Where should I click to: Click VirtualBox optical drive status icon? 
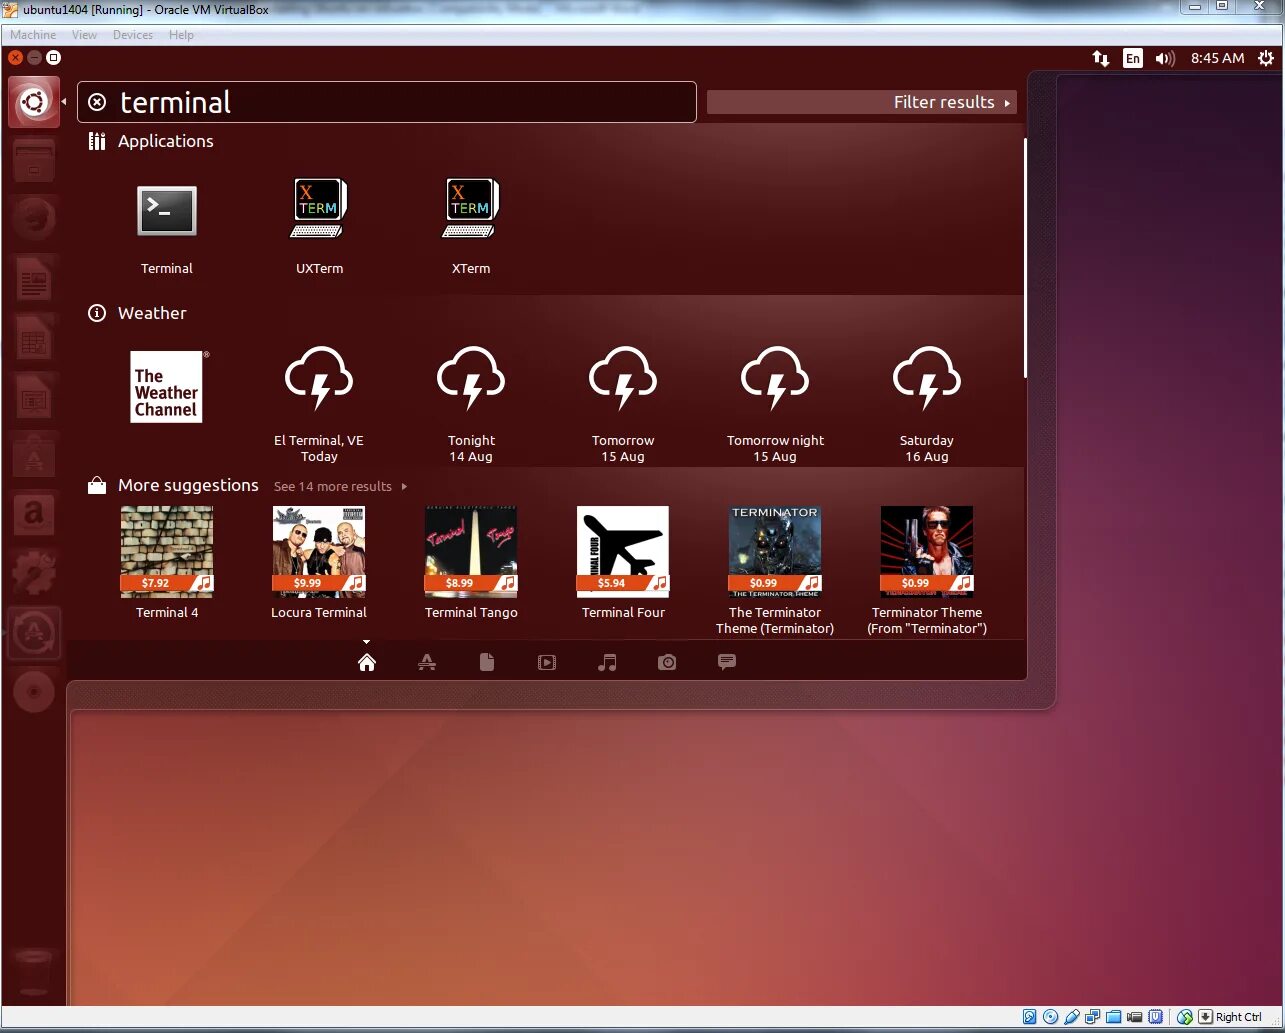pos(1051,1017)
